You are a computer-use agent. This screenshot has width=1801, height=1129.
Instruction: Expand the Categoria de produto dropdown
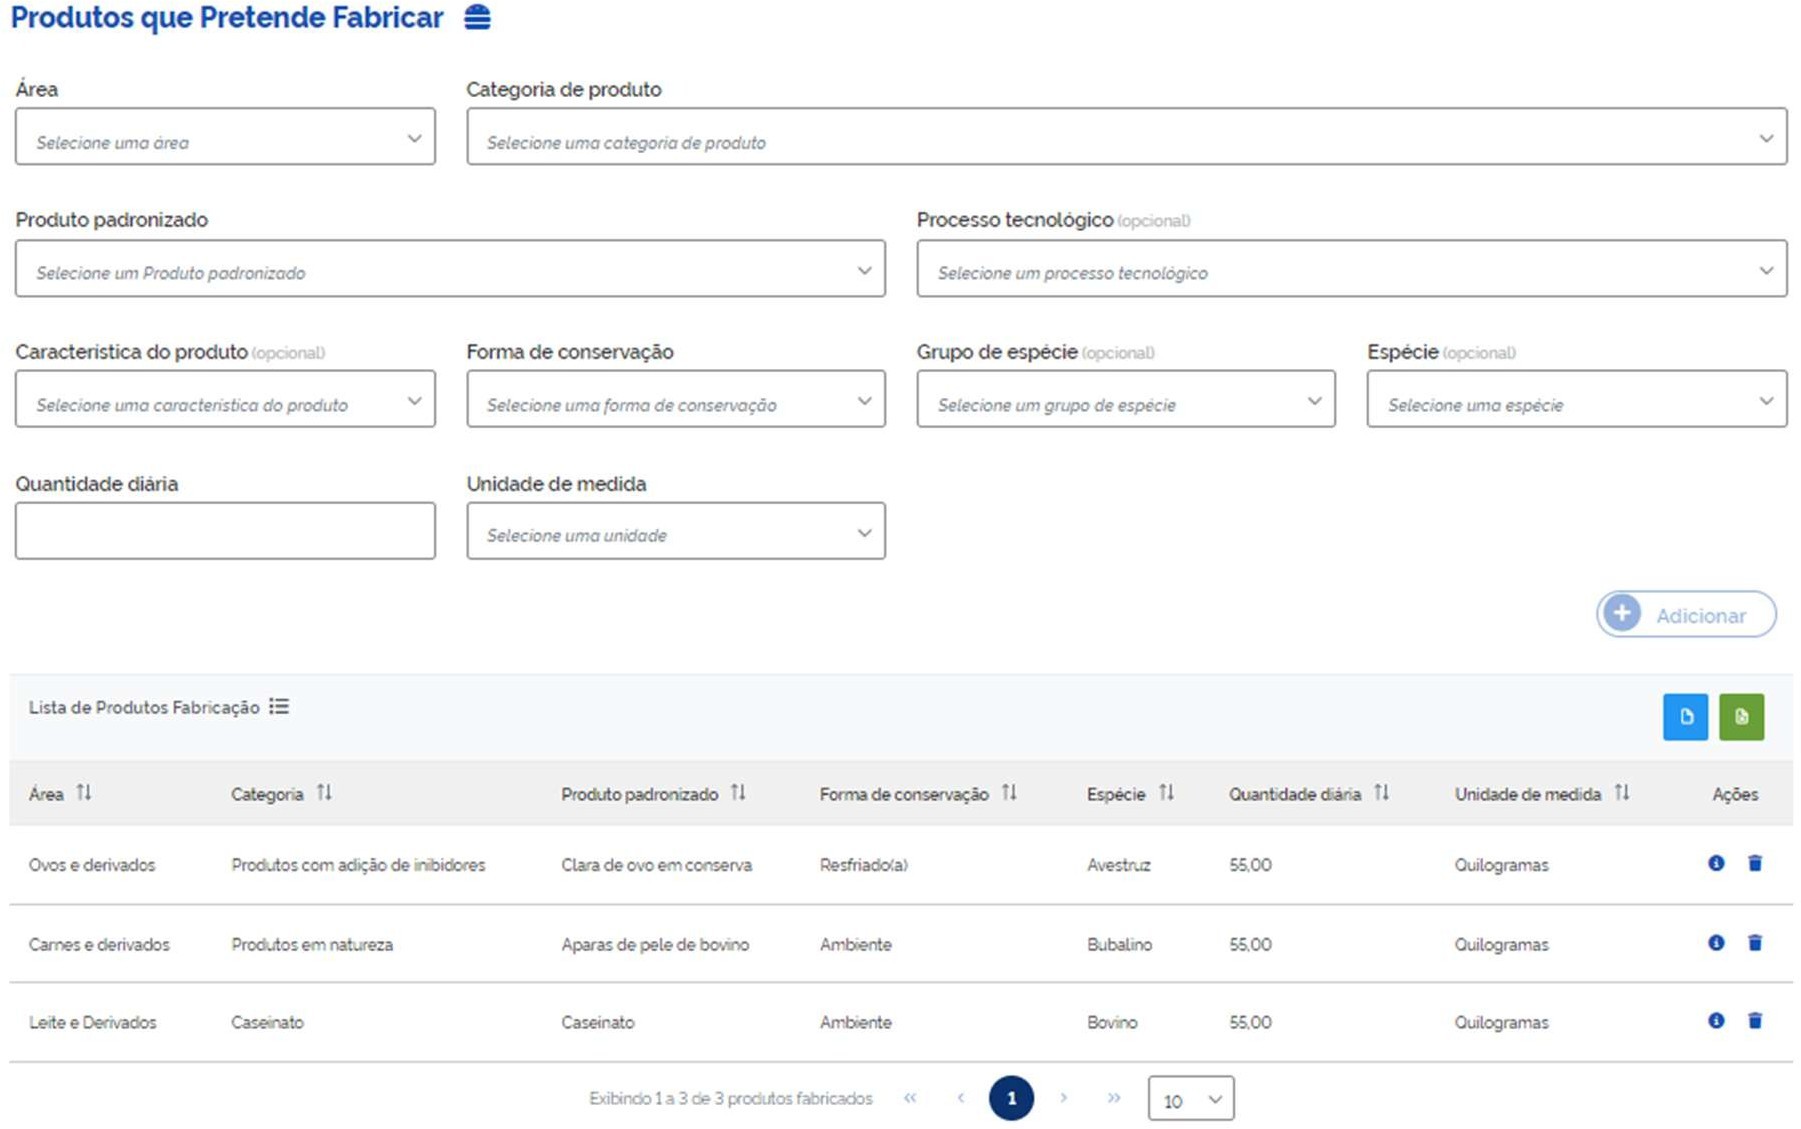[x=1126, y=137]
